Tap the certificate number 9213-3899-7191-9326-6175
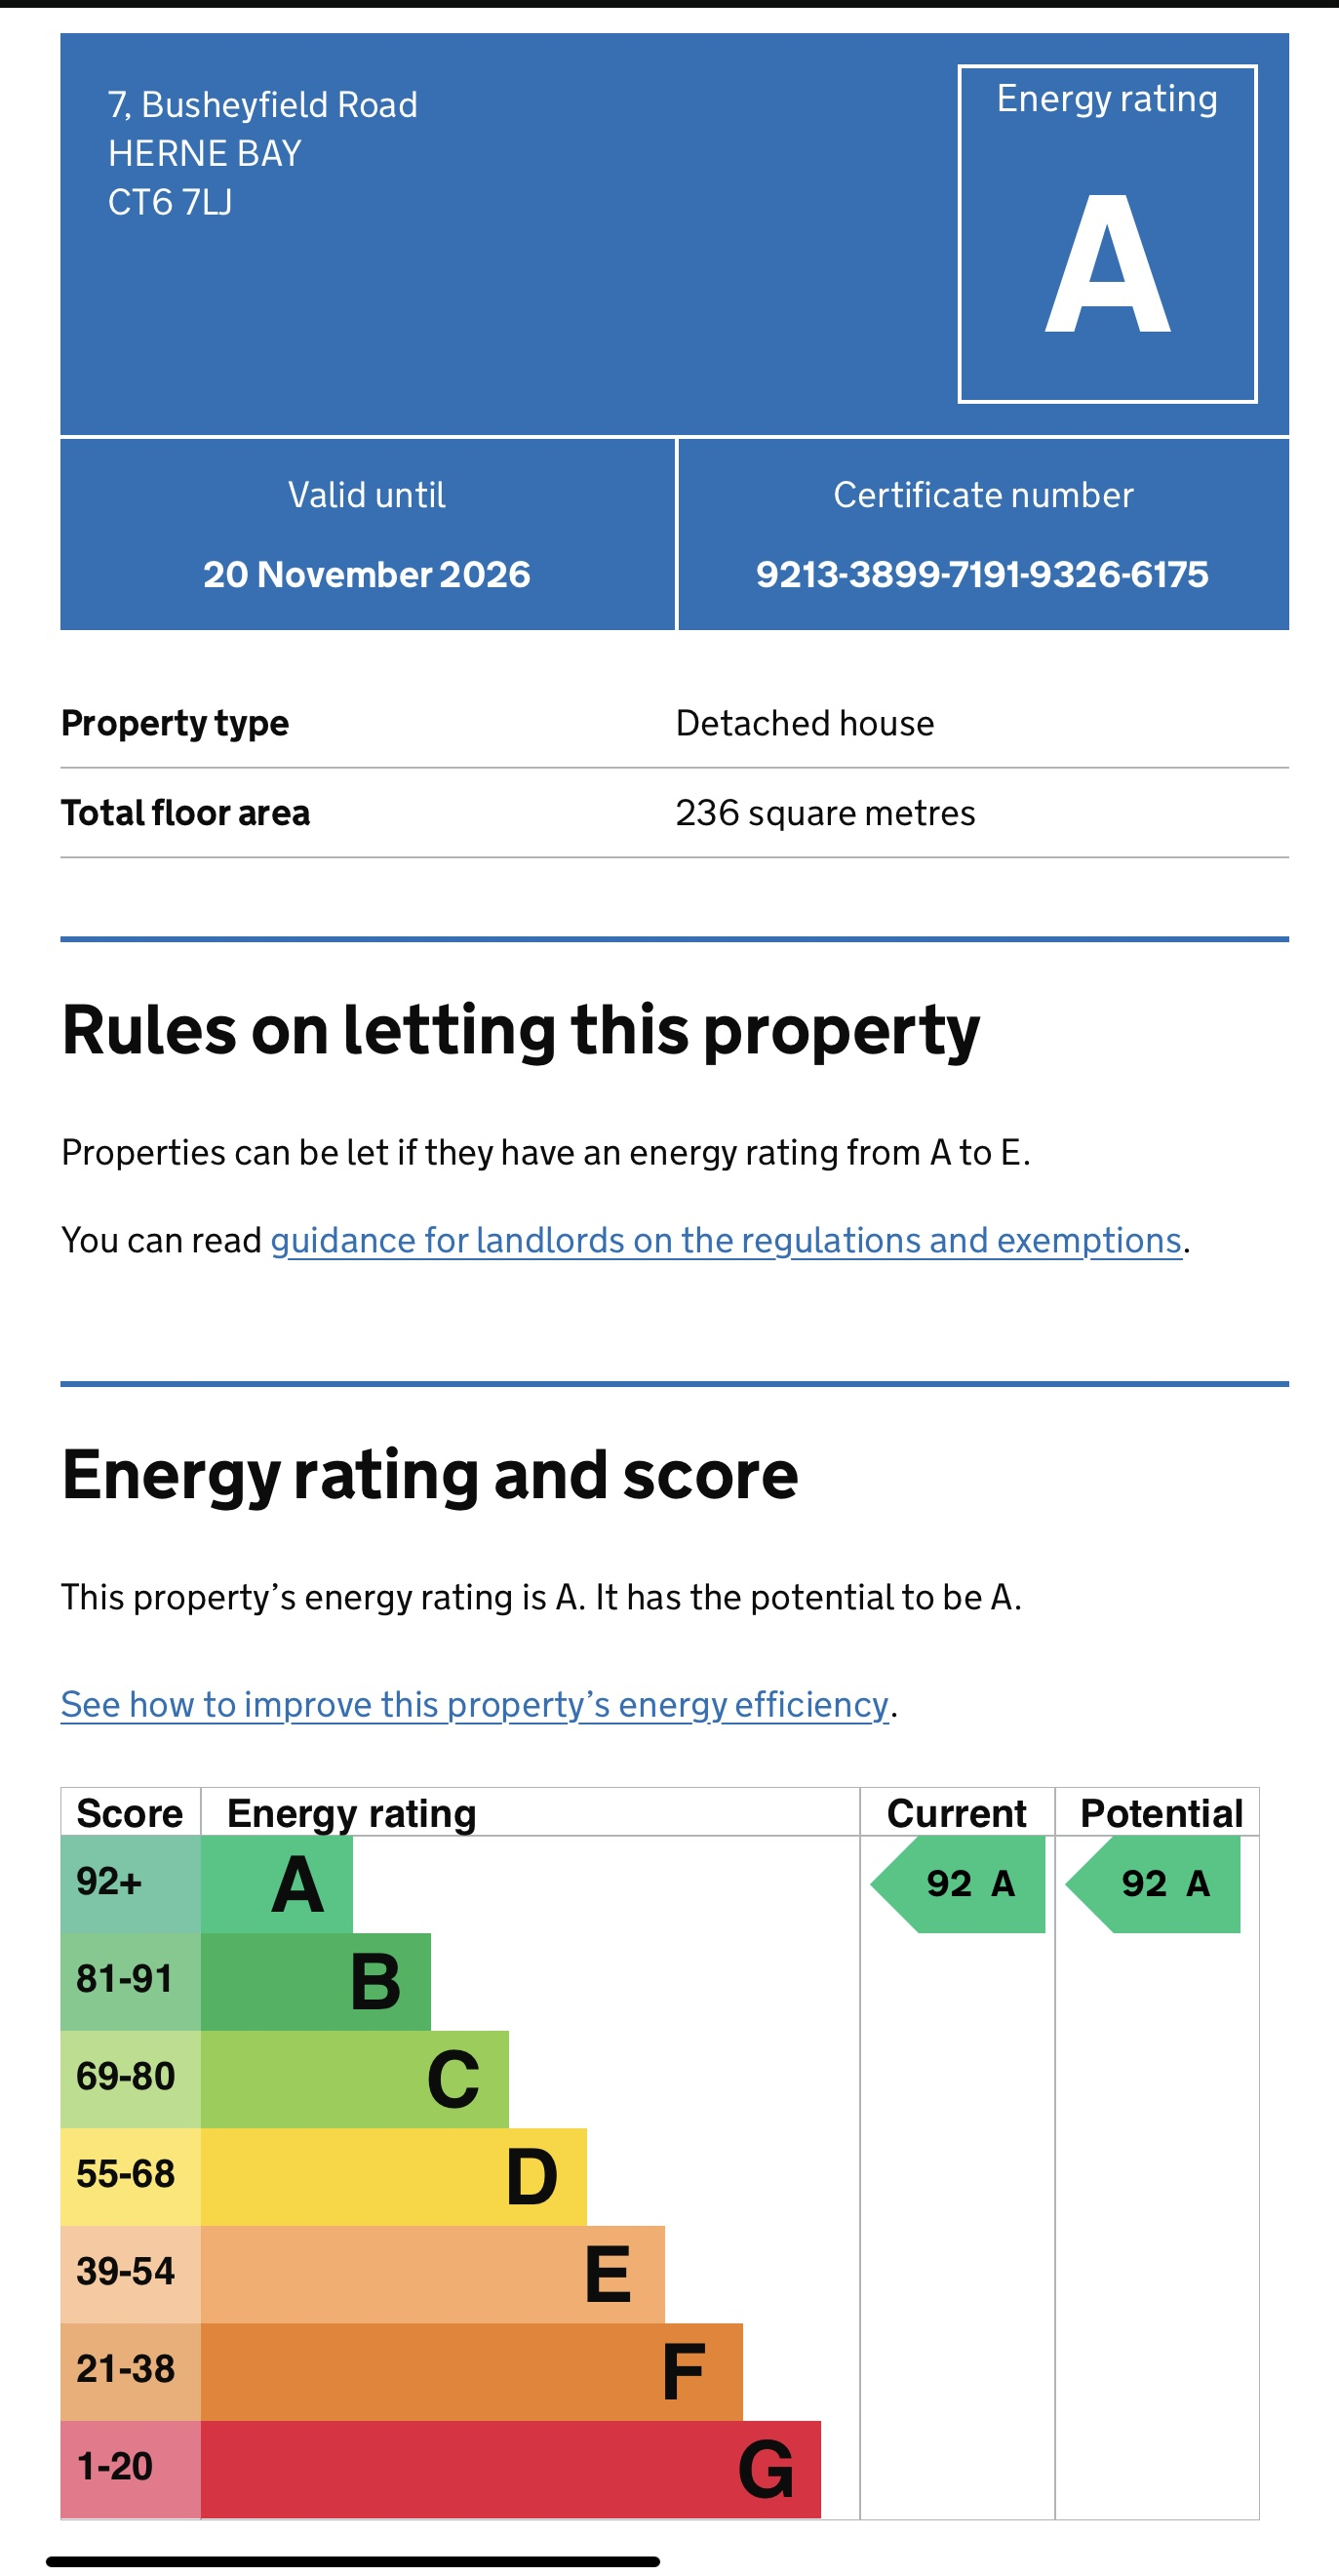The width and height of the screenshot is (1339, 2576). [x=982, y=574]
